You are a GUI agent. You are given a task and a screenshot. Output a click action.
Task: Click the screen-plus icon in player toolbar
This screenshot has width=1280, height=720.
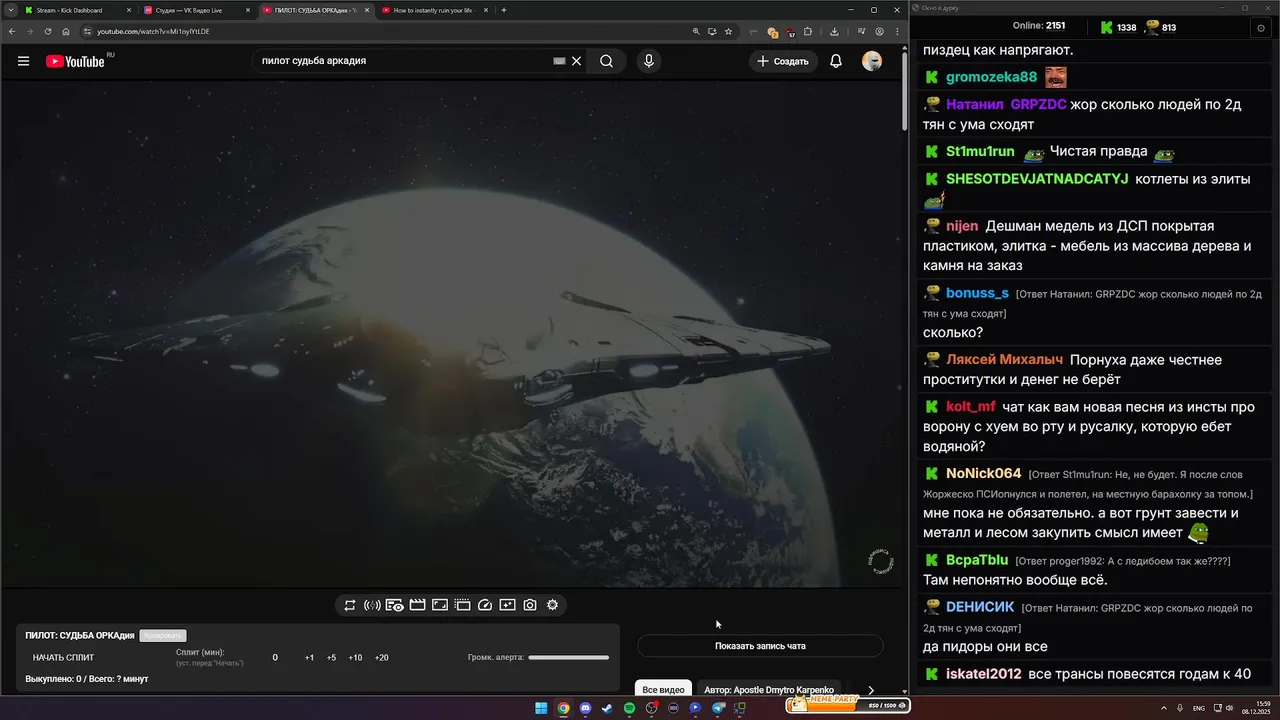pyautogui.click(x=507, y=605)
